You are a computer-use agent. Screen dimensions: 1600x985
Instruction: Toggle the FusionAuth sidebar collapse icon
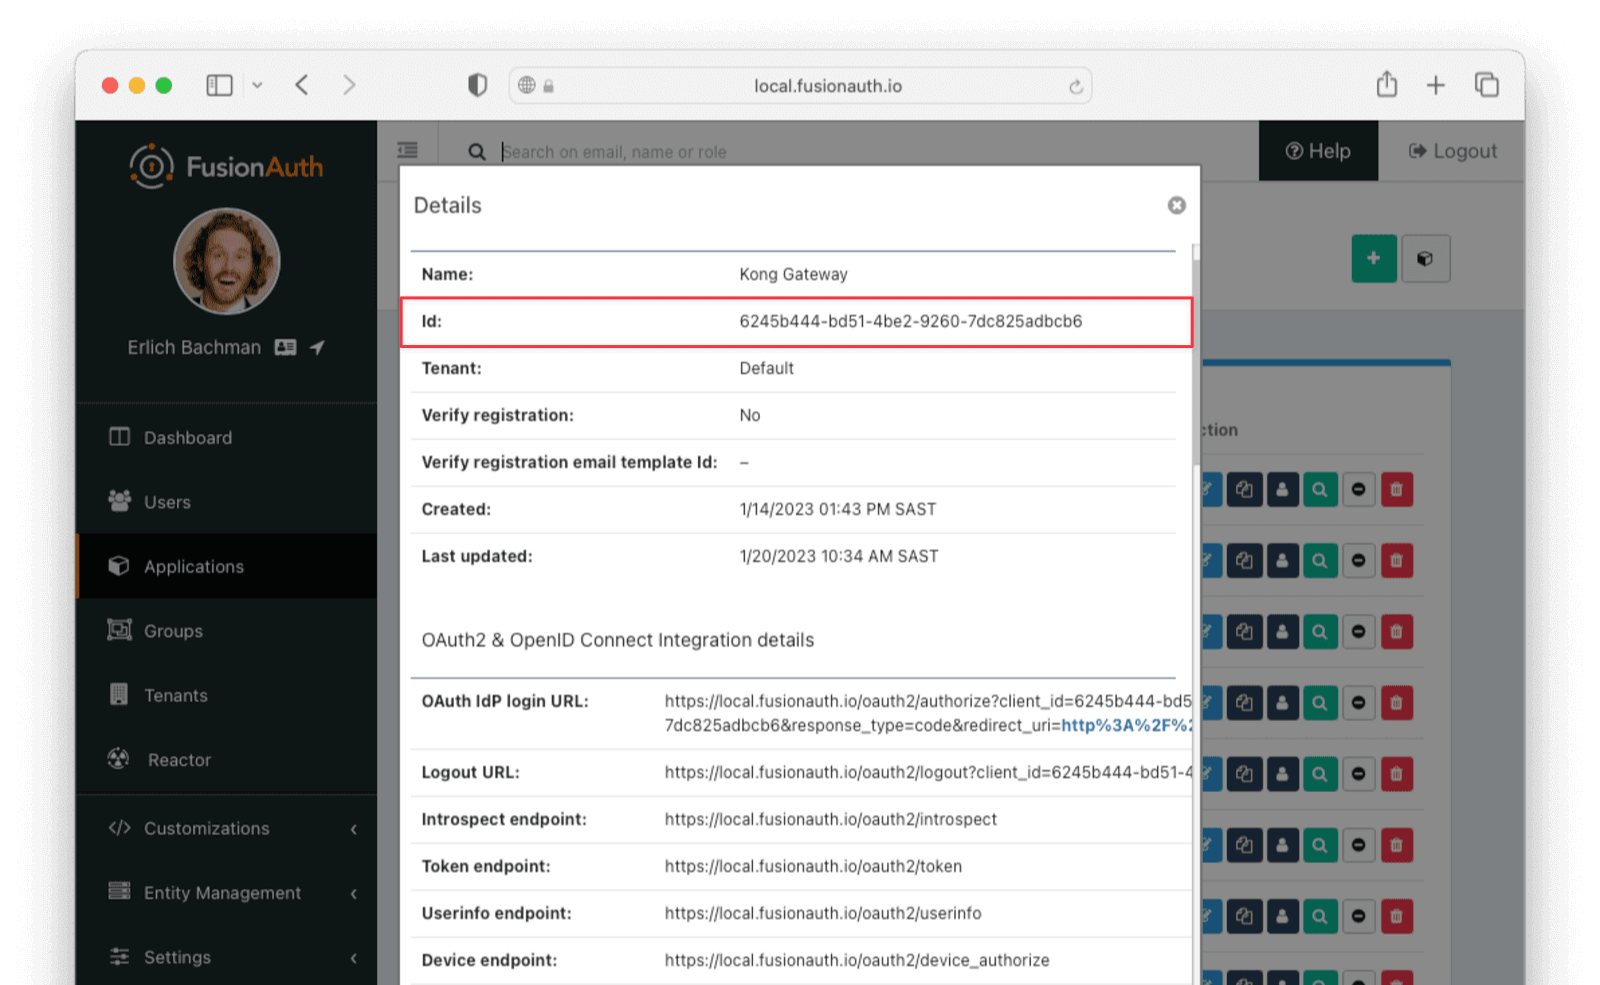click(x=408, y=151)
